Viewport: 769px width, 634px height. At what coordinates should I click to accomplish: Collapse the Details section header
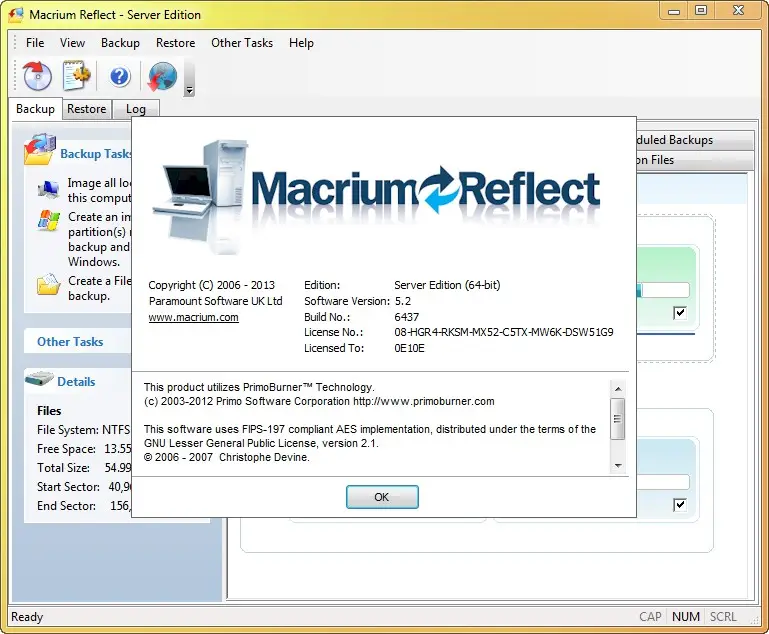[x=76, y=381]
